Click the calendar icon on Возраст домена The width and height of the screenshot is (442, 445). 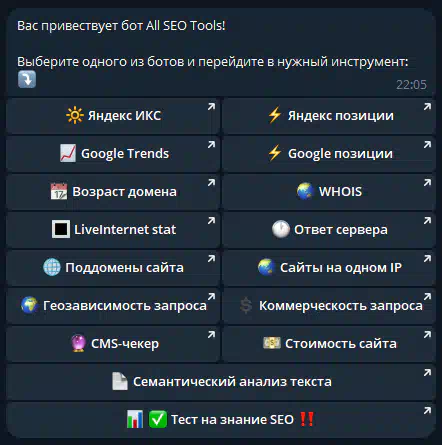[59, 191]
